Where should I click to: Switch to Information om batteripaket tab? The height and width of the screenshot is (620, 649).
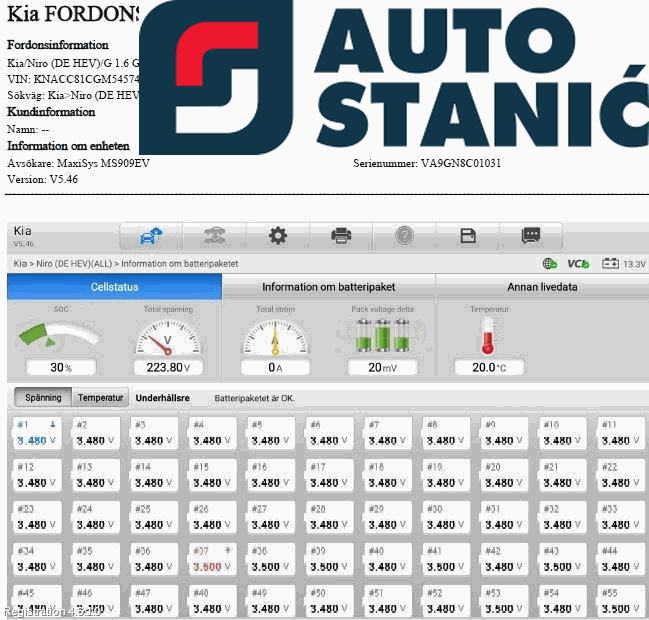pyautogui.click(x=329, y=287)
